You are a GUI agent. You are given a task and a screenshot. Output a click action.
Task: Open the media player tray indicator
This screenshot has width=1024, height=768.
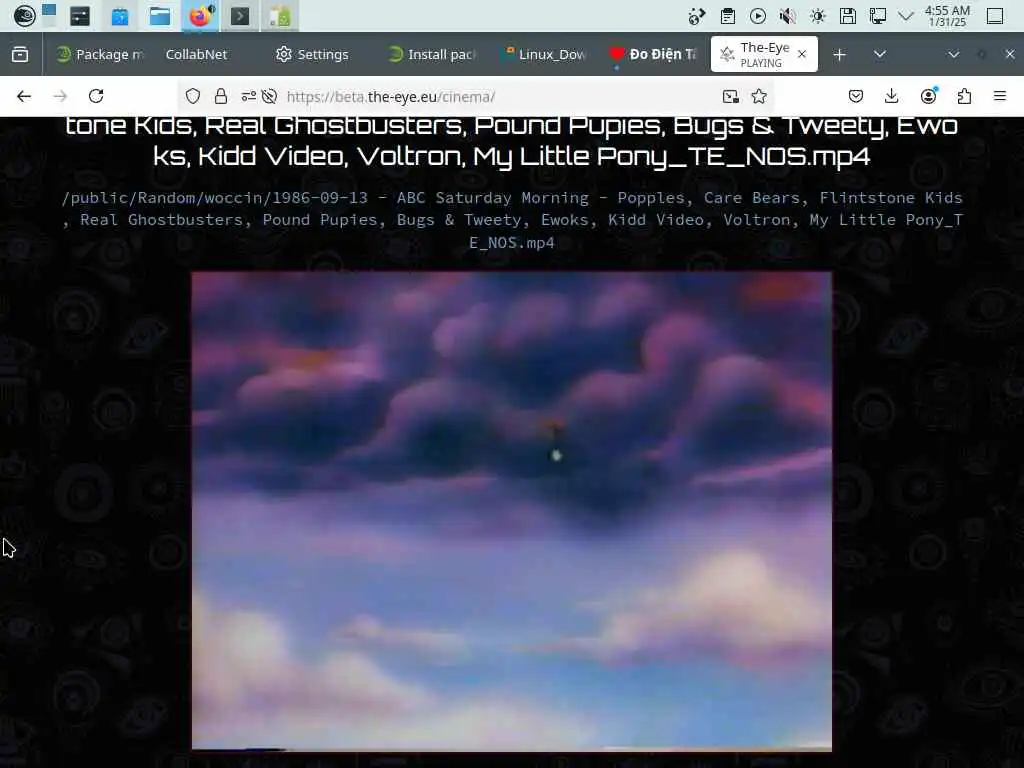click(x=758, y=16)
